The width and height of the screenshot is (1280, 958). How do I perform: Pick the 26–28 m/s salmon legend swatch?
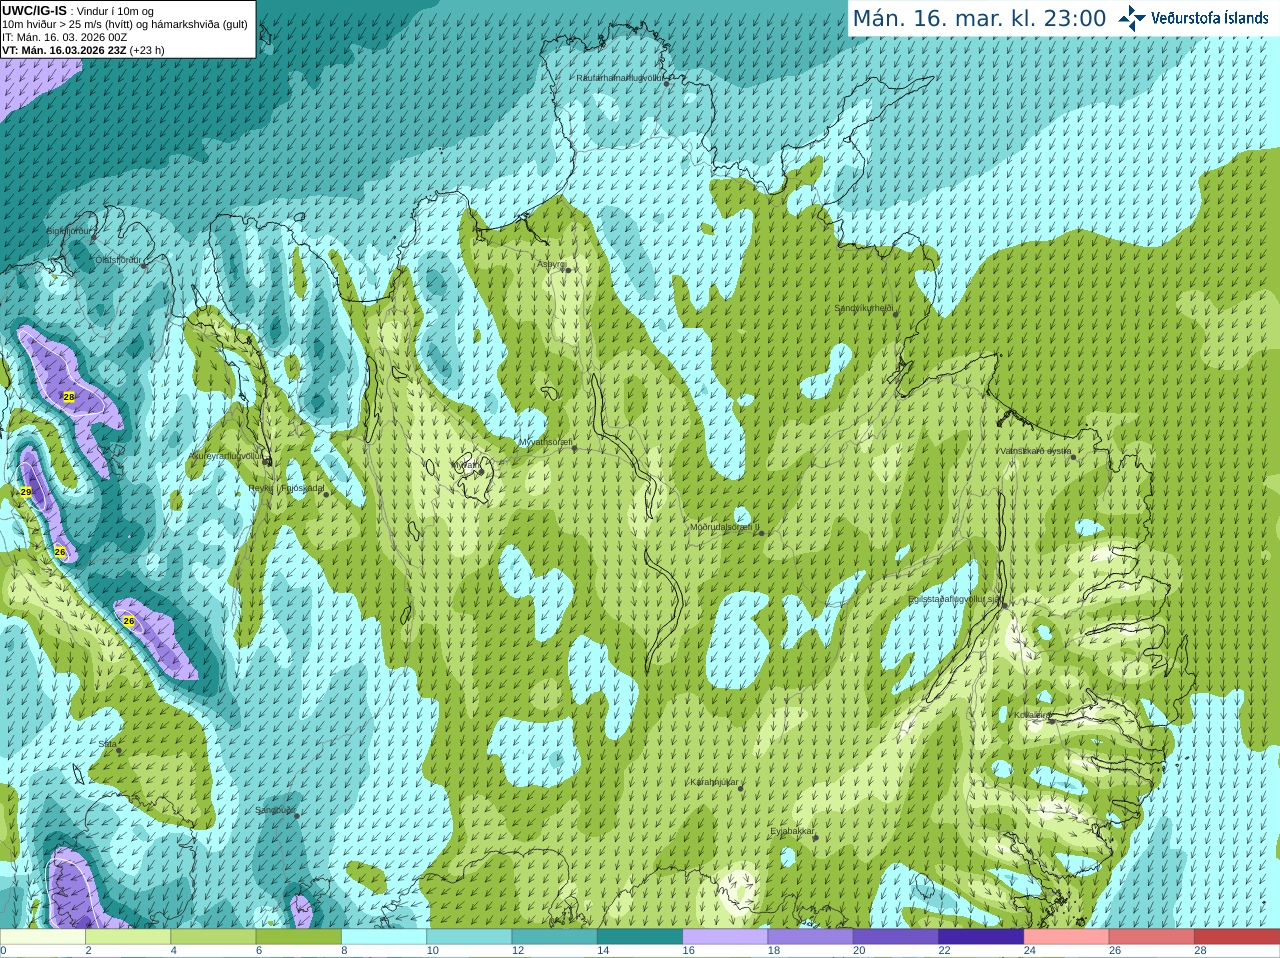click(x=1152, y=937)
